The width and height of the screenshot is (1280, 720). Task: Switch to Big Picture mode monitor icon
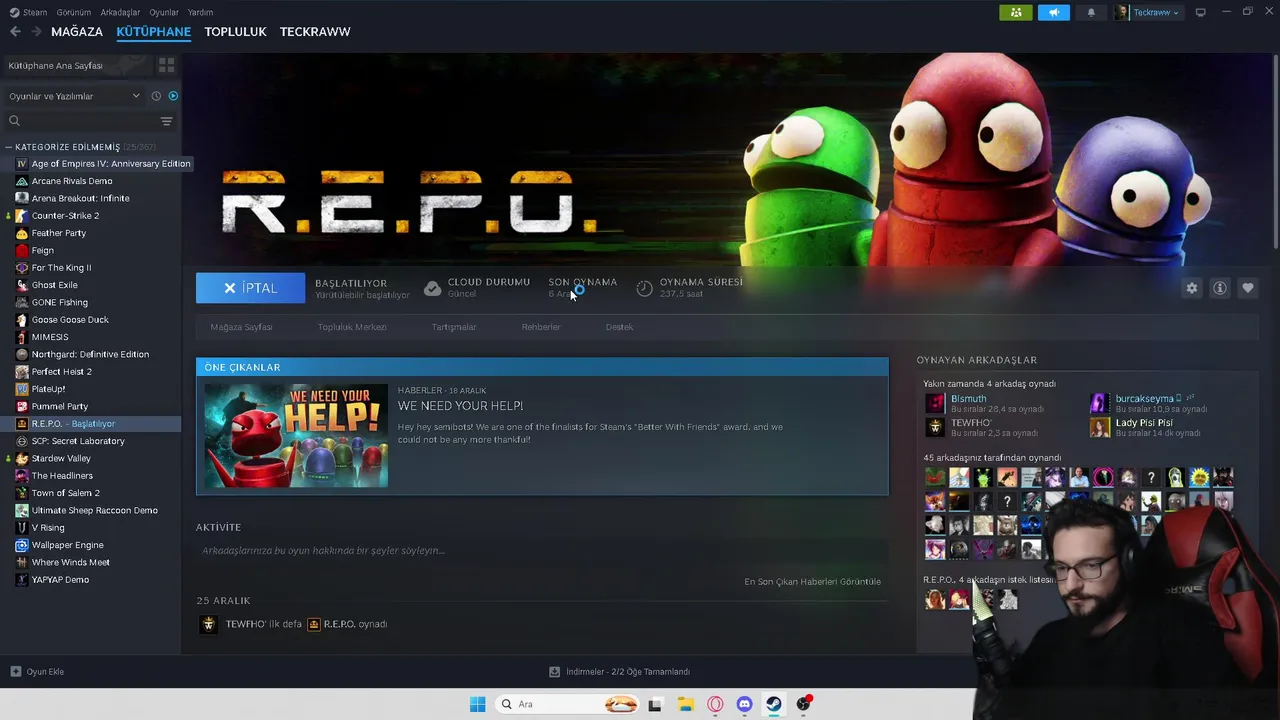[x=1200, y=12]
